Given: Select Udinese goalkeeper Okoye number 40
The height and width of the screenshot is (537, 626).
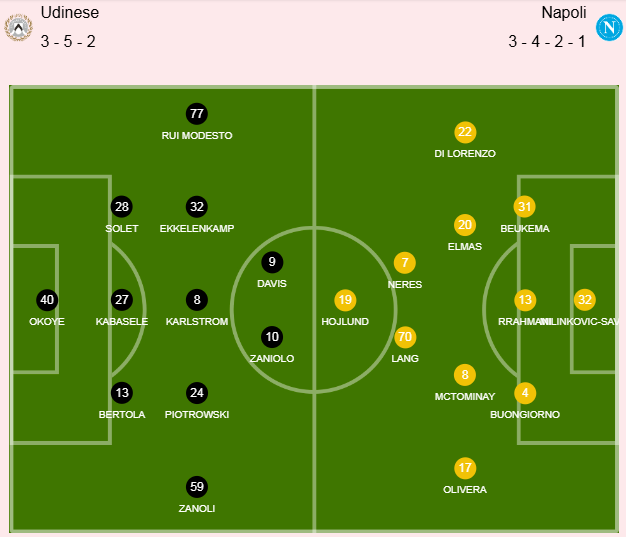Looking at the screenshot, I should pos(47,299).
